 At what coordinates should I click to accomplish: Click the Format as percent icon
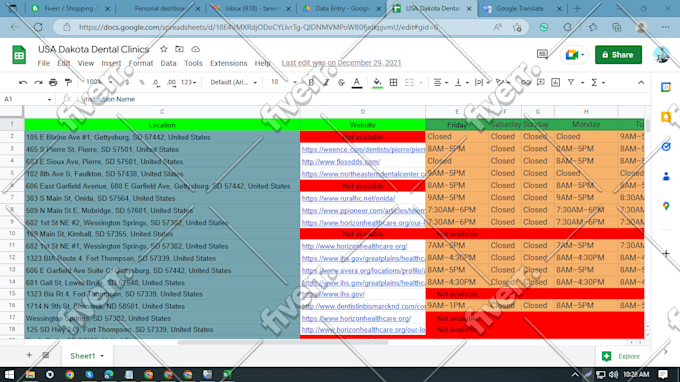pos(142,82)
